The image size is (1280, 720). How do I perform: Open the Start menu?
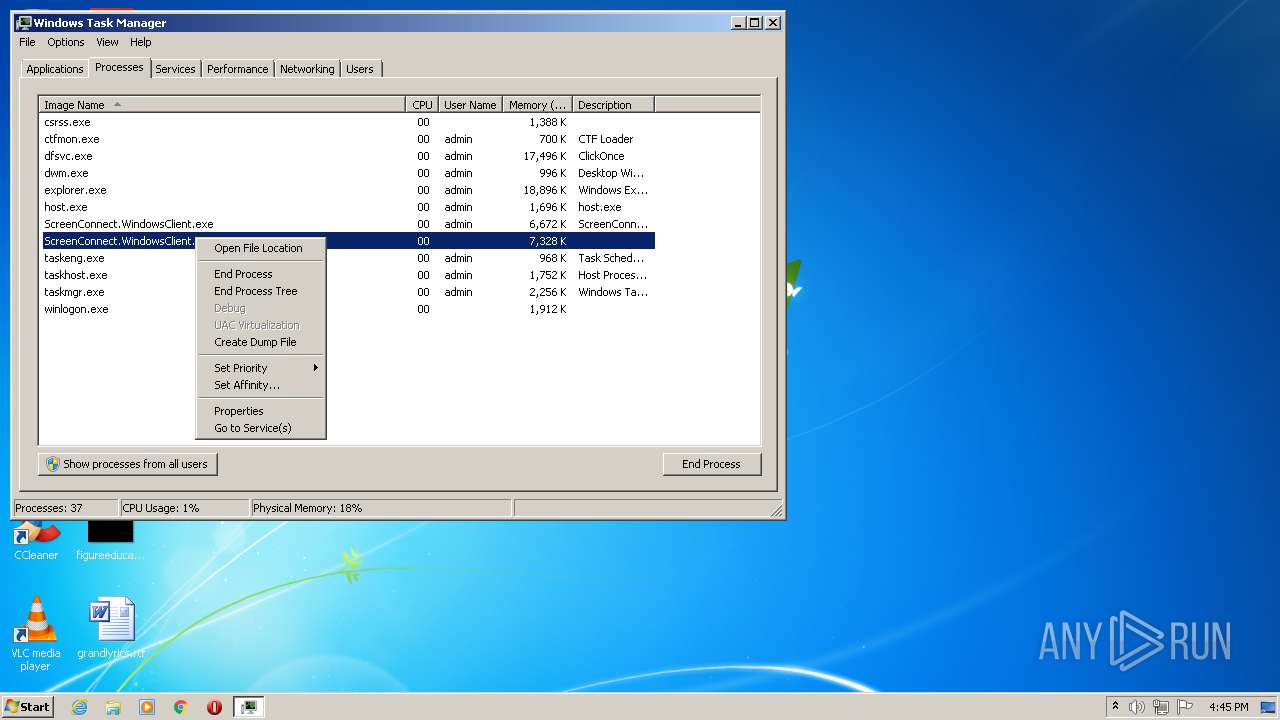pyautogui.click(x=28, y=707)
